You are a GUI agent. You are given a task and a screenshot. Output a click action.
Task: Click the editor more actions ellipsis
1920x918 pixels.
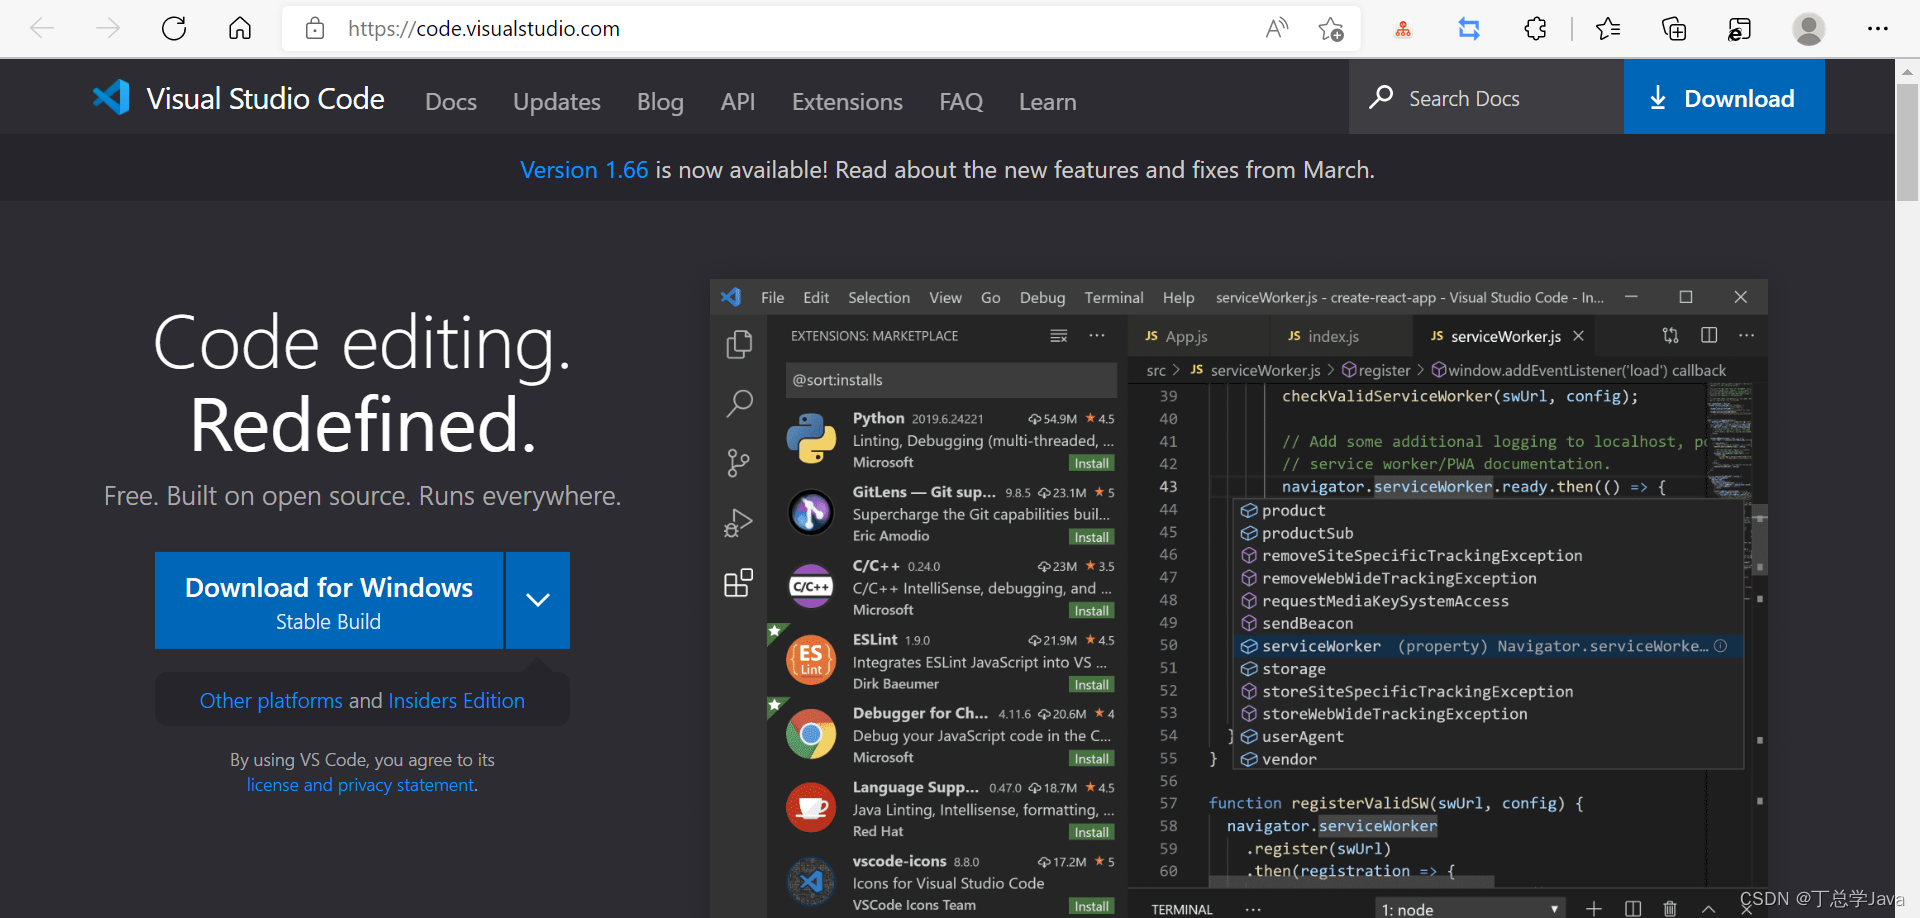click(x=1746, y=335)
